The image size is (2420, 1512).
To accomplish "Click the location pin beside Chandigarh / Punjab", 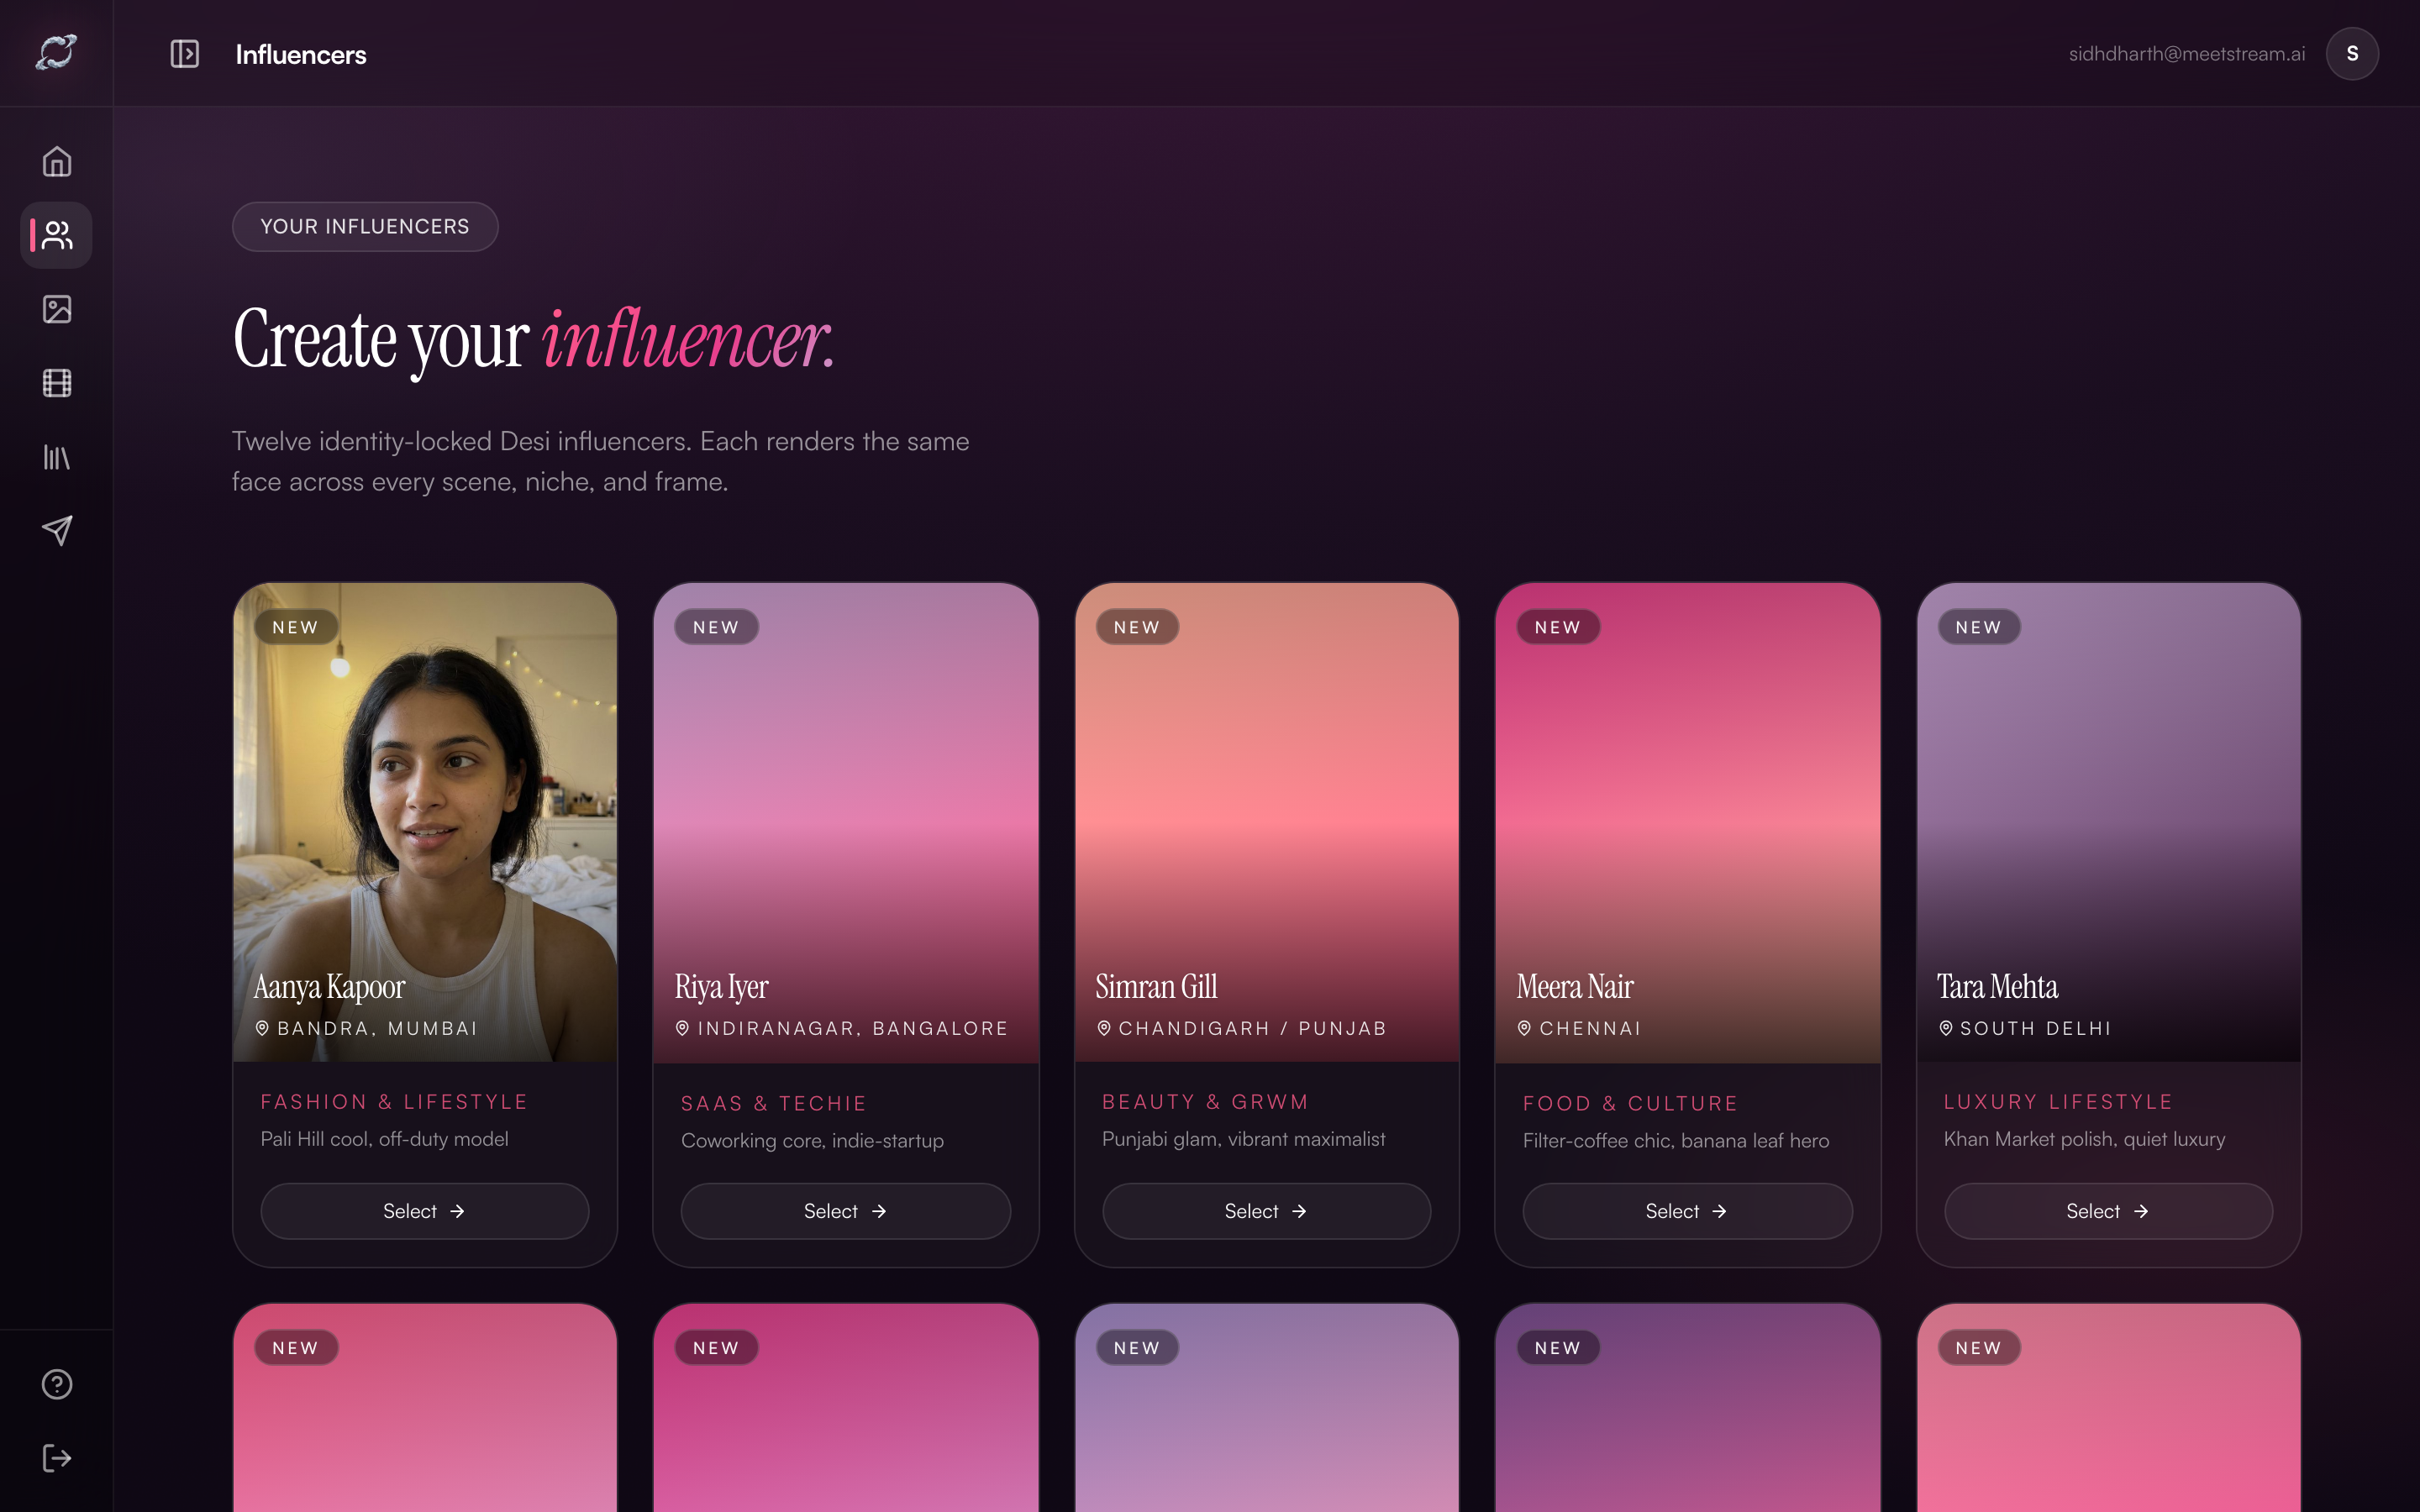I will point(1104,1028).
